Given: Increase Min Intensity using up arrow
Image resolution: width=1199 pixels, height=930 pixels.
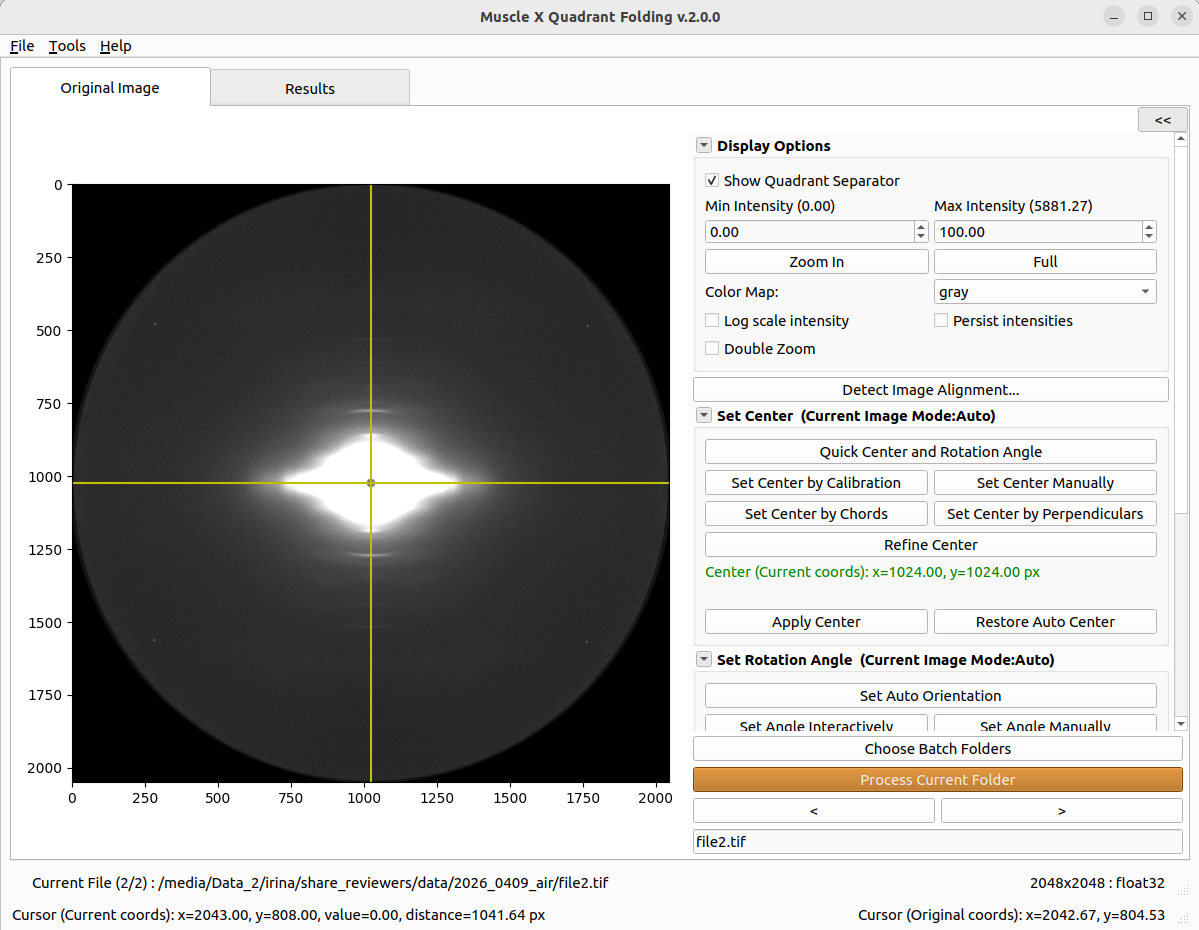Looking at the screenshot, I should coord(921,227).
